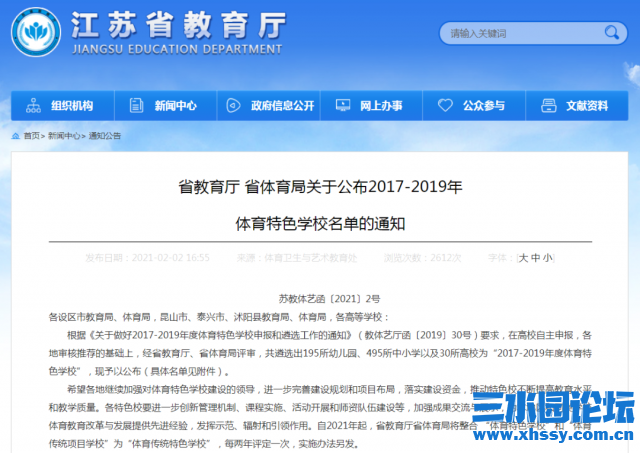Open the 组织机构 menu
Image resolution: width=640 pixels, height=453 pixels.
tap(62, 106)
